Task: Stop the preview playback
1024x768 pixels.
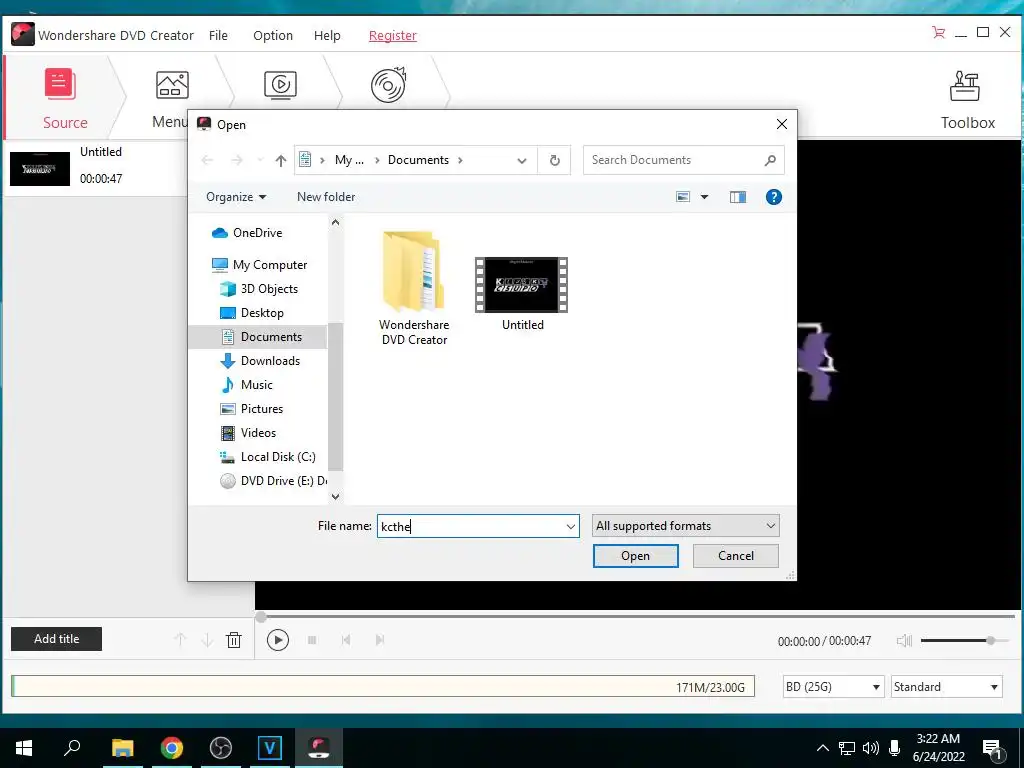Action: click(312, 640)
